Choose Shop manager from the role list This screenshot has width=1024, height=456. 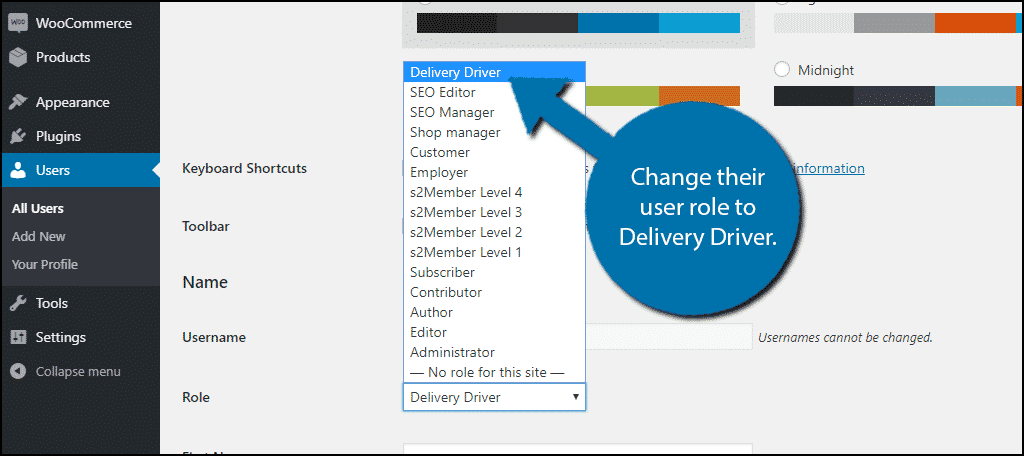(x=494, y=132)
